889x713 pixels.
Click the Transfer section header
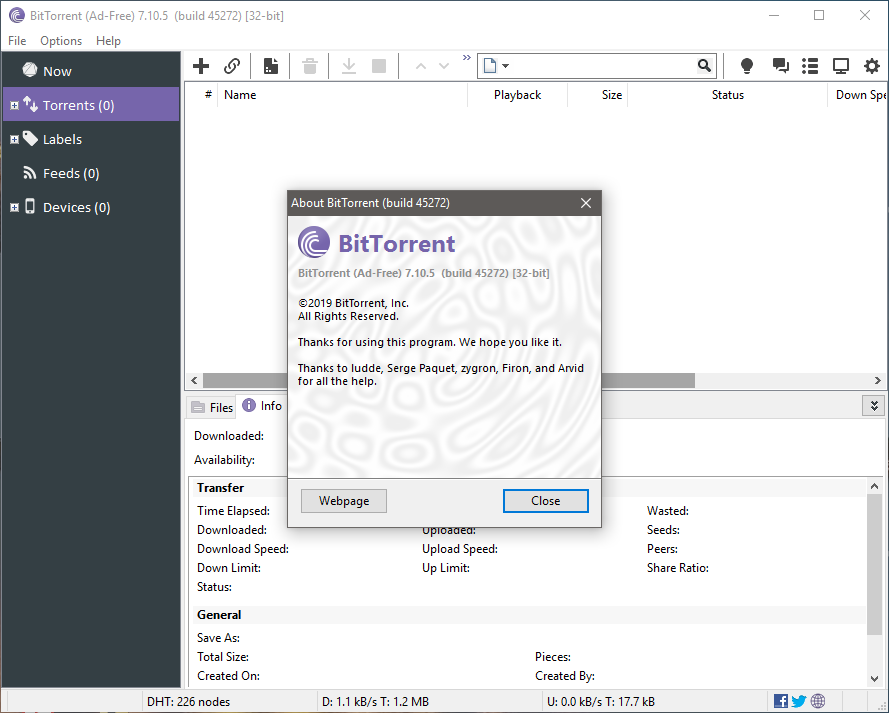point(220,488)
